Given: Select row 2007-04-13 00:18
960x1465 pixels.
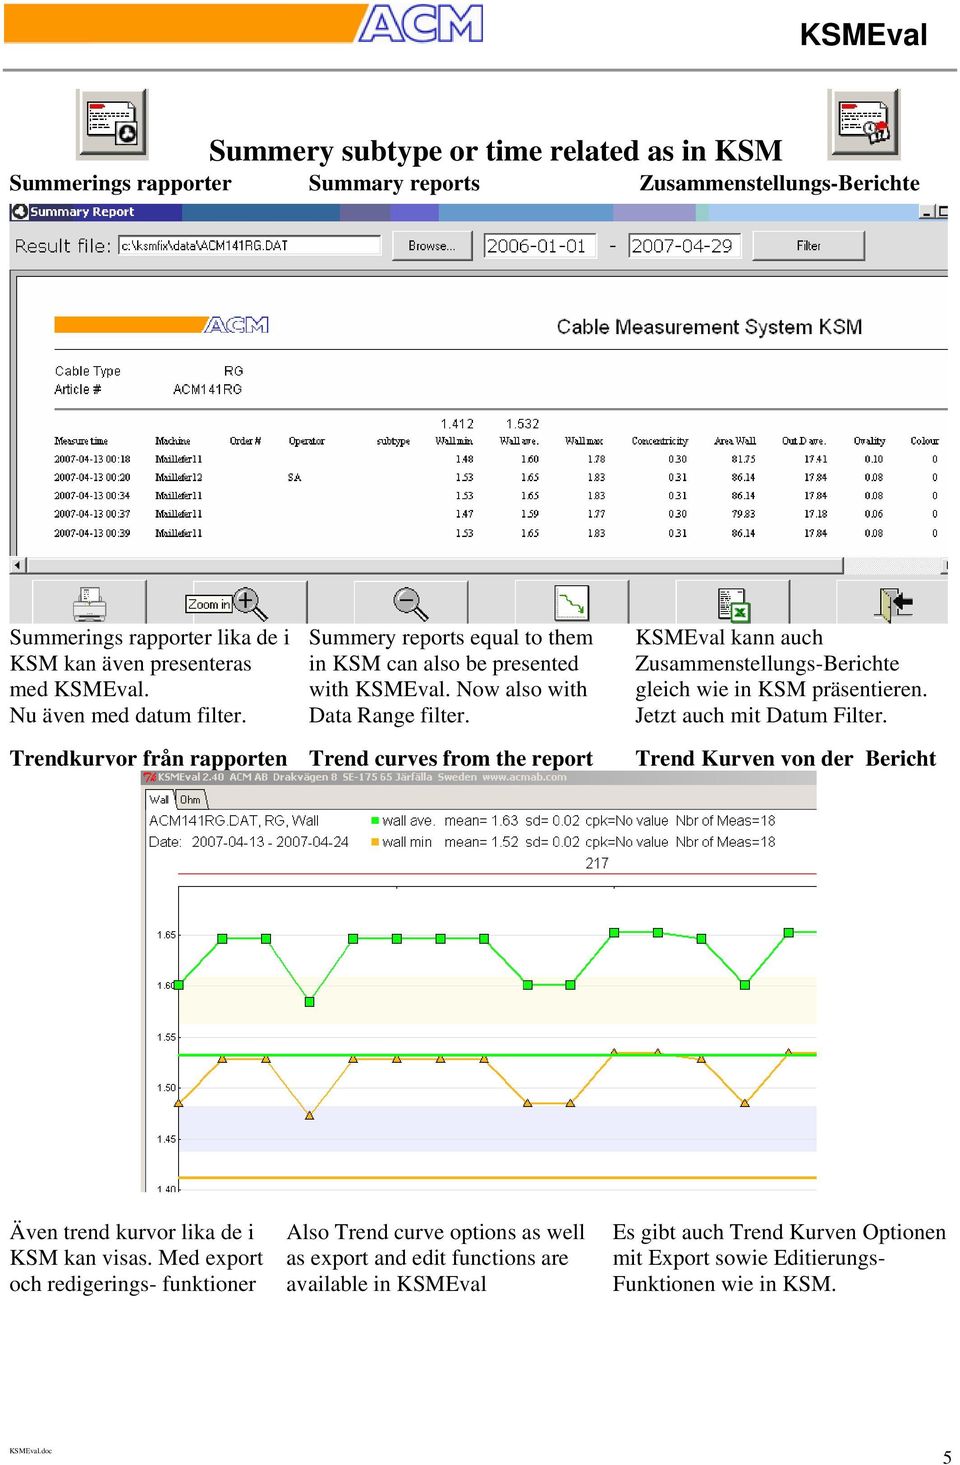Looking at the screenshot, I should point(496,459).
